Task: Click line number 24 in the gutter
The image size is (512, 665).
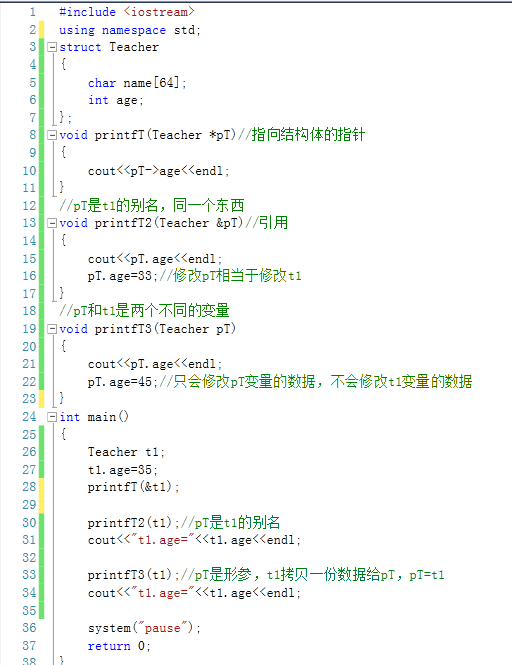Action: pos(29,417)
